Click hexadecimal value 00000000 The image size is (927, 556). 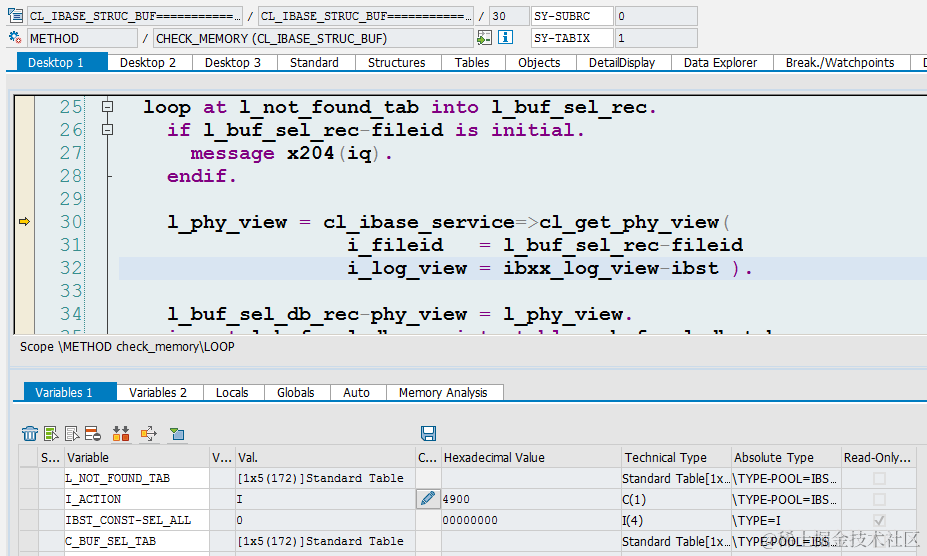(x=531, y=521)
